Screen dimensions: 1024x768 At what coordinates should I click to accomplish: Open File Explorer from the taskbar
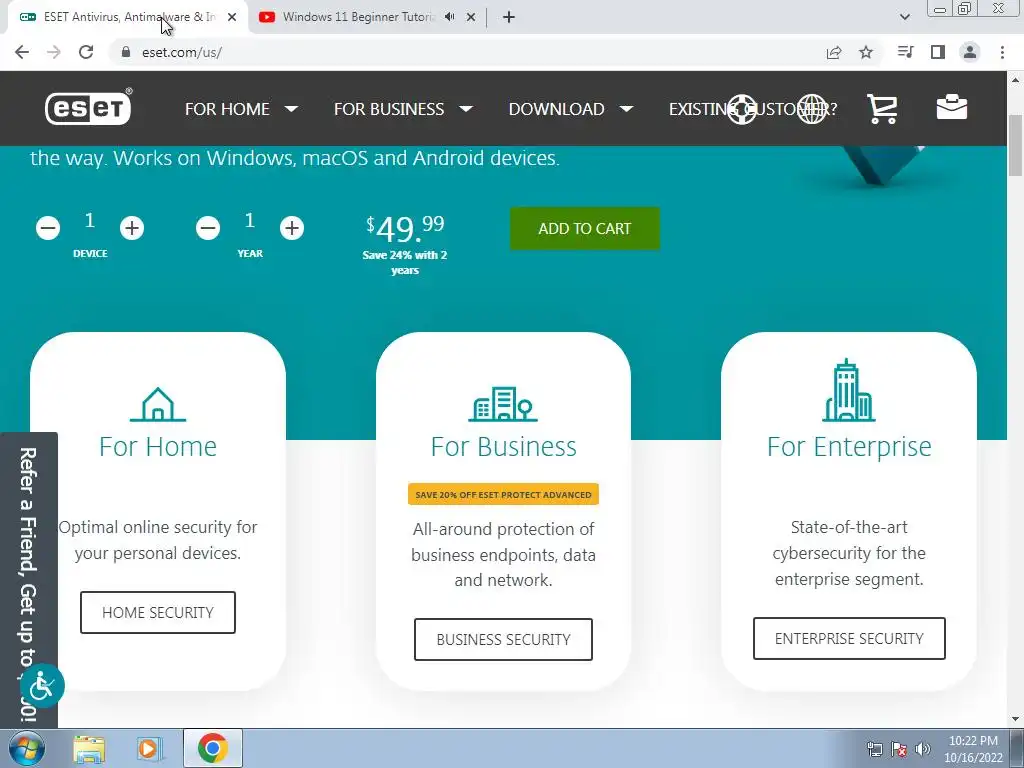tap(89, 749)
